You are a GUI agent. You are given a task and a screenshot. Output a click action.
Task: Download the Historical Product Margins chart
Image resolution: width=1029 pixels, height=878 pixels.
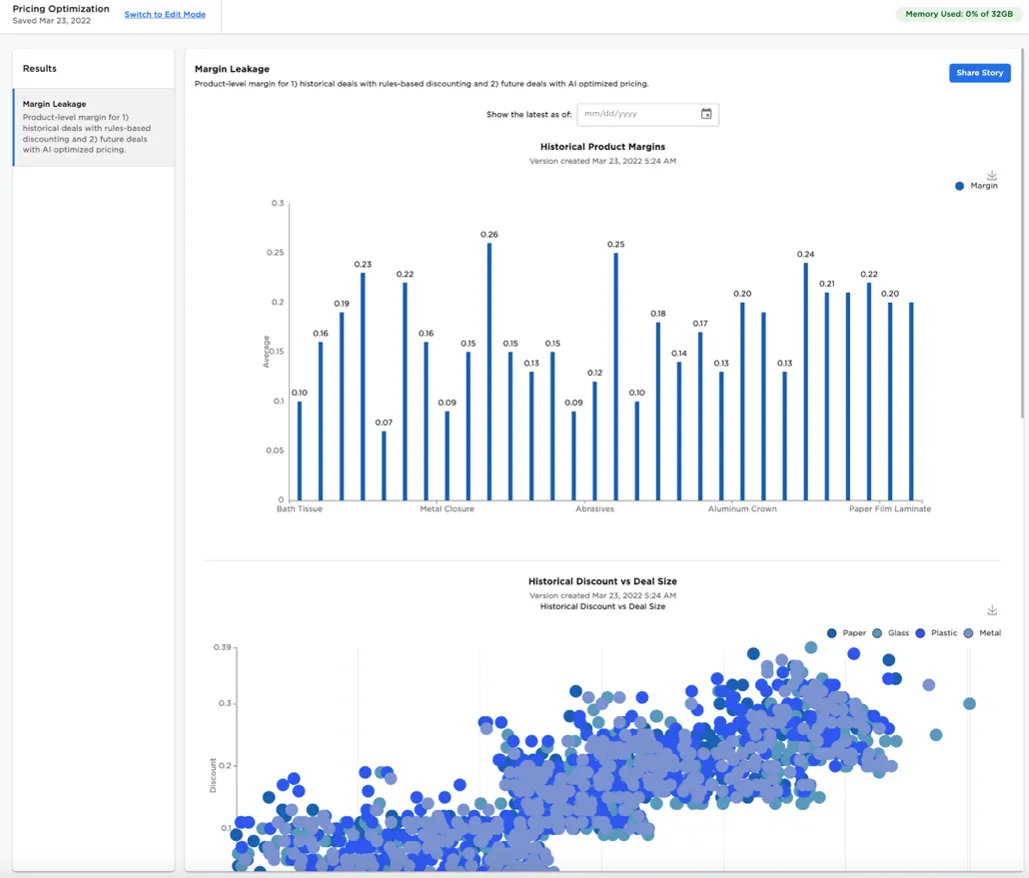pos(992,175)
